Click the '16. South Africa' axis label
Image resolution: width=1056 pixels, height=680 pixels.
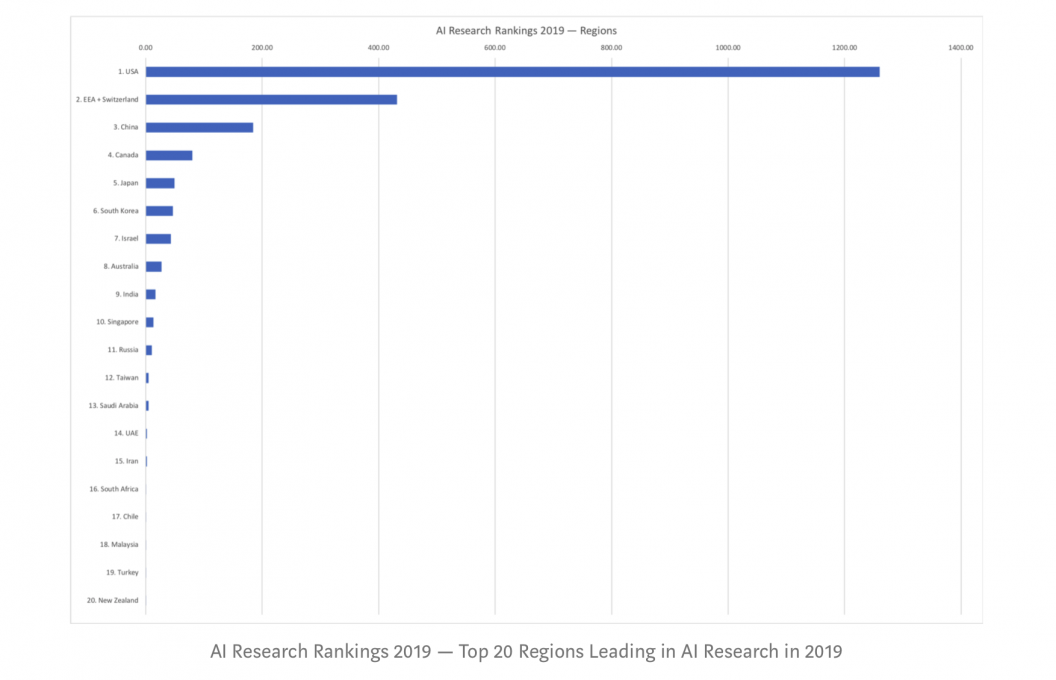click(114, 489)
